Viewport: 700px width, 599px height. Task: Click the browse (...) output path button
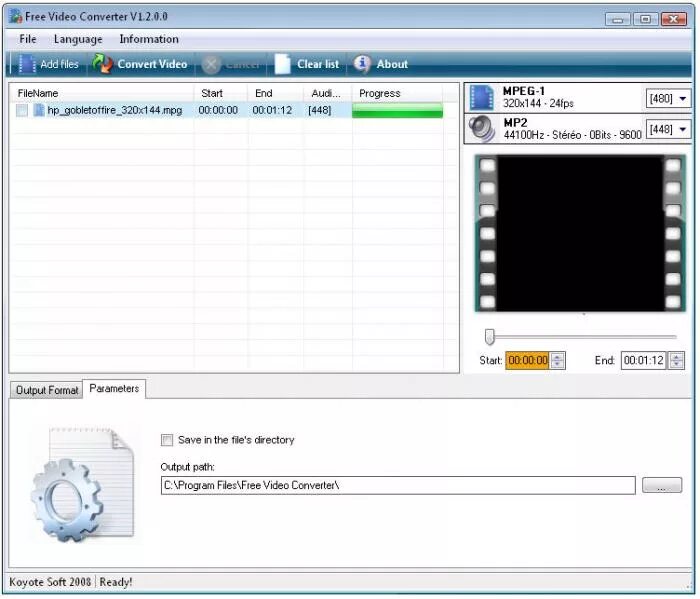tap(662, 486)
